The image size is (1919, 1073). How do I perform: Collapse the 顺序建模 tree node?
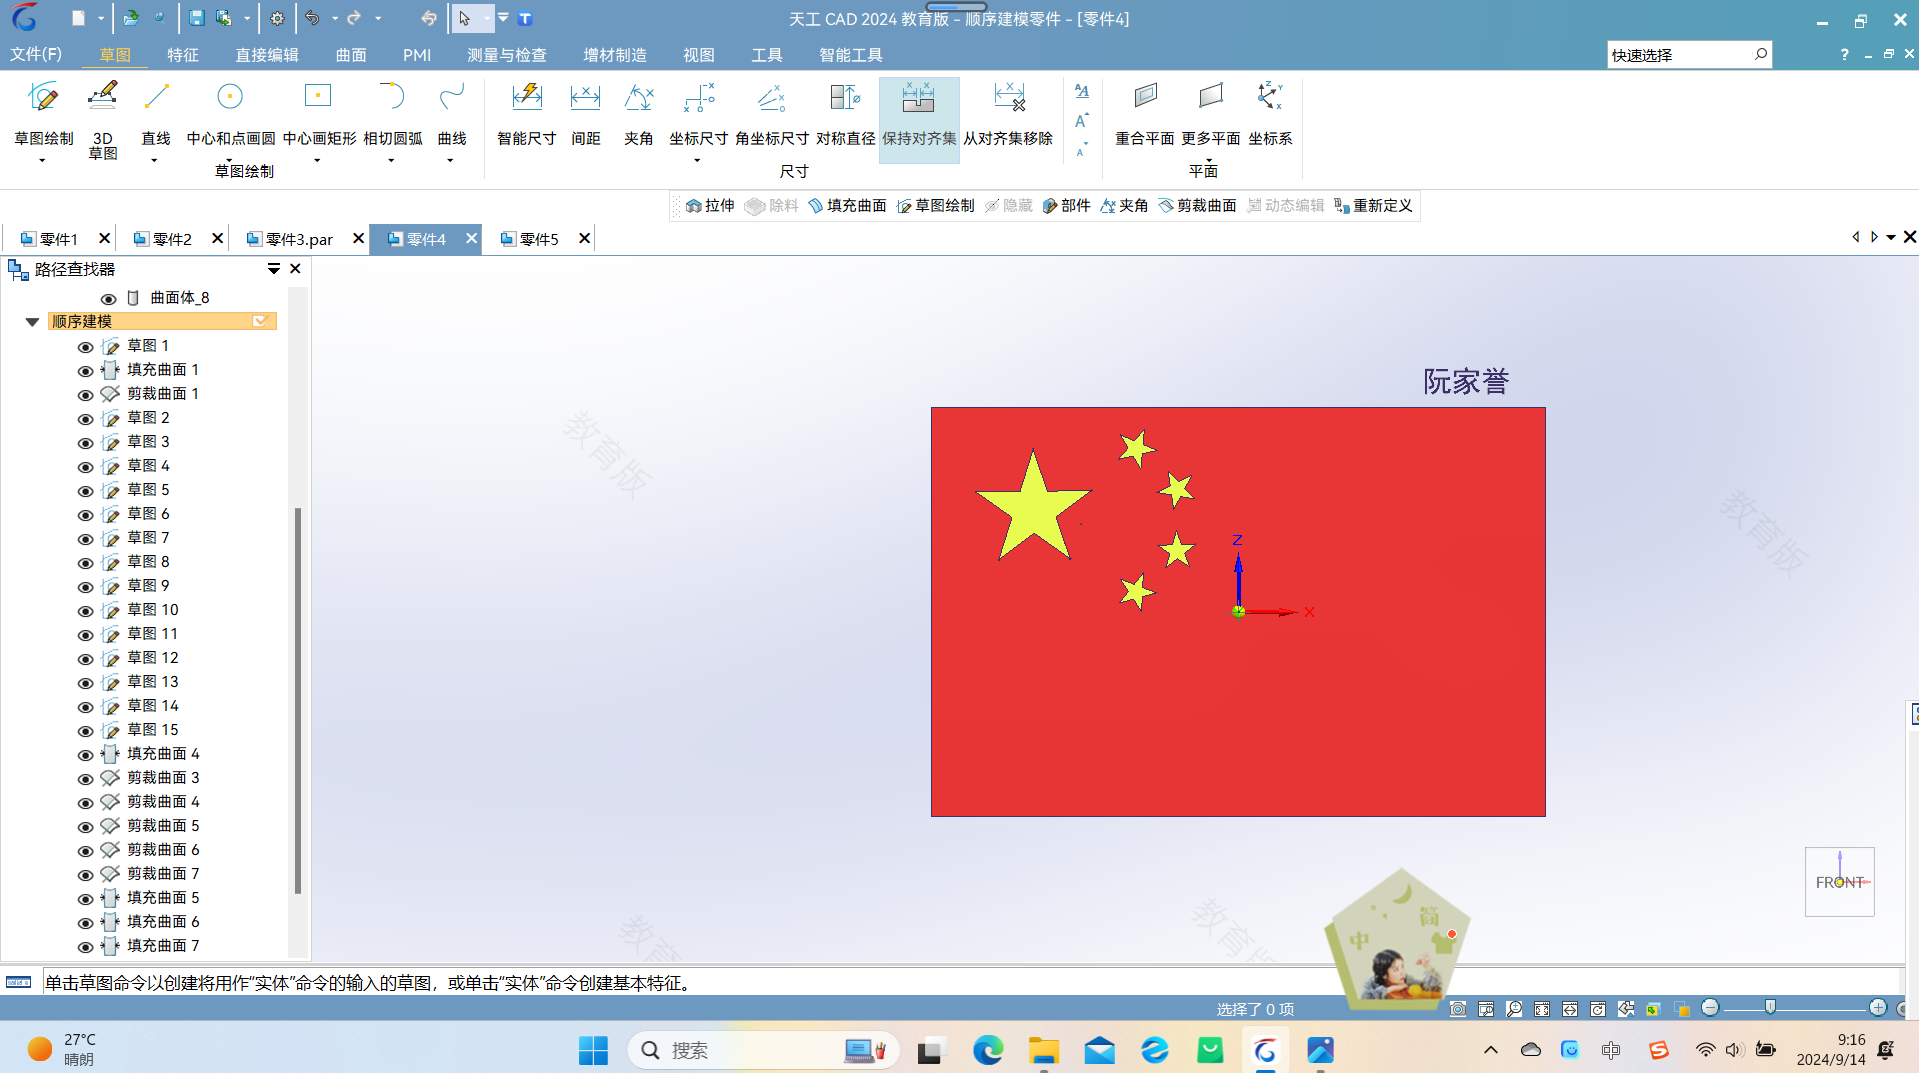click(32, 322)
